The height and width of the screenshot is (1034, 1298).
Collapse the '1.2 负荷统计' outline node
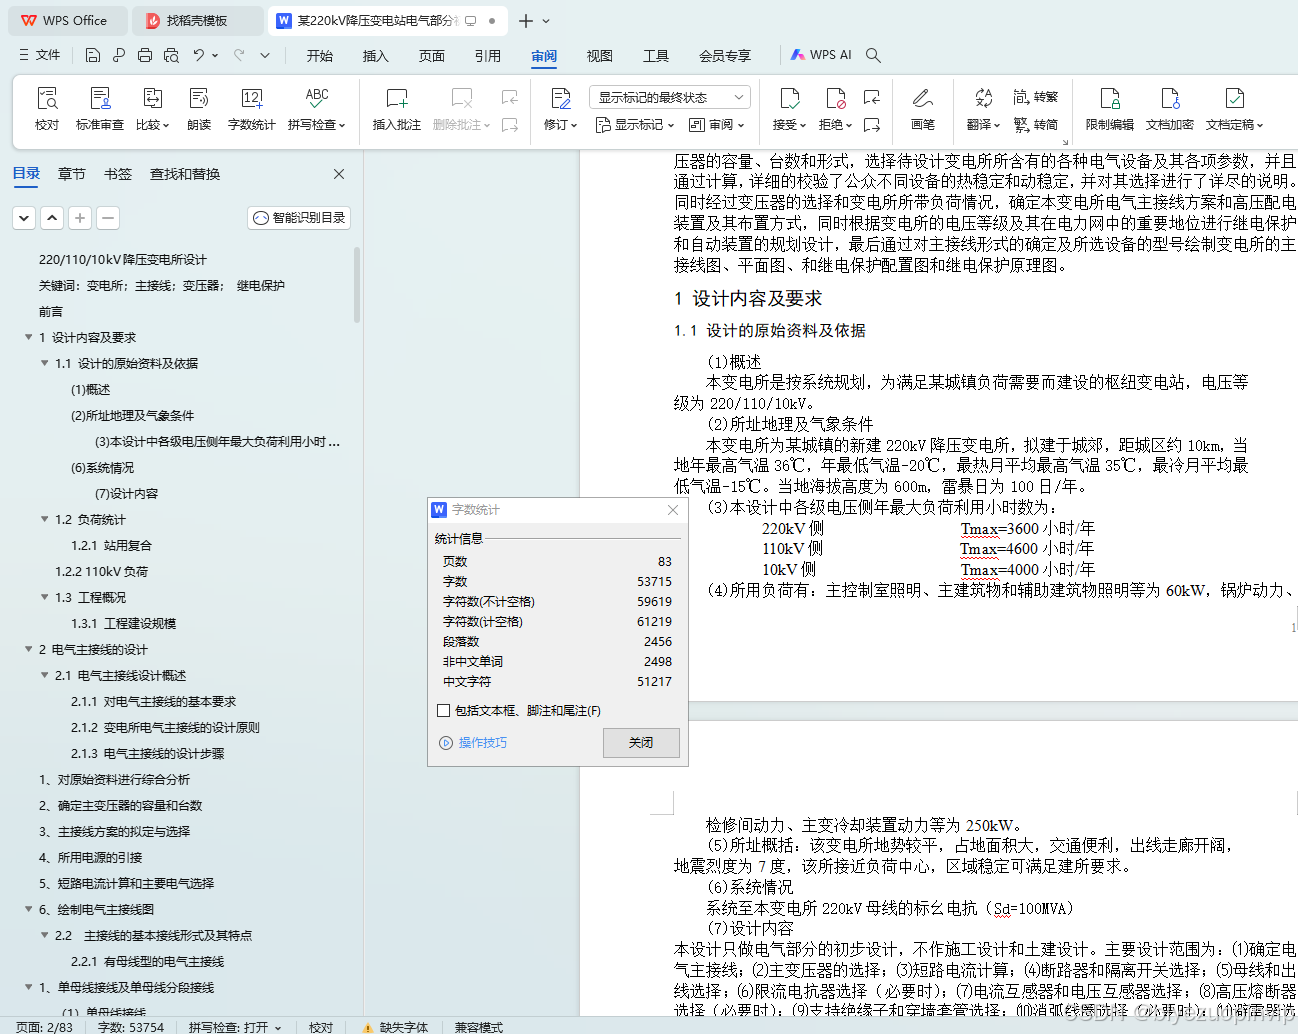coord(45,519)
